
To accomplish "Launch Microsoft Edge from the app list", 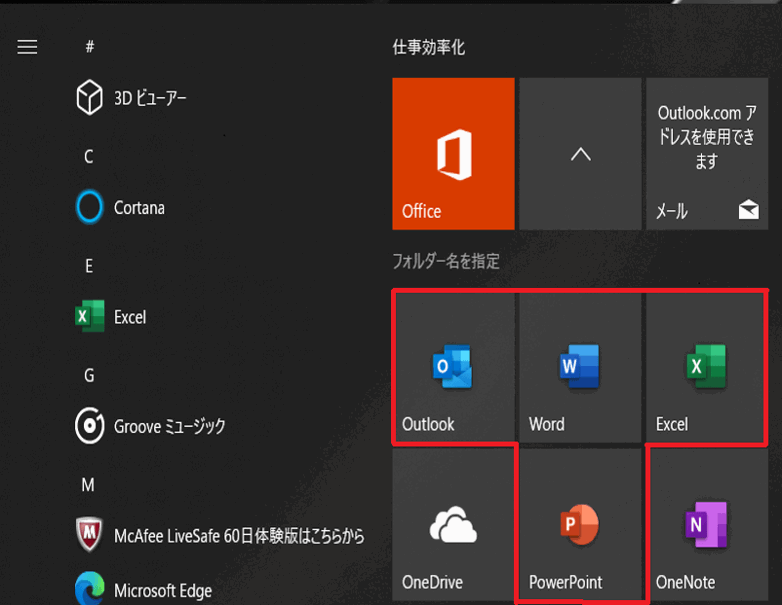I will click(143, 590).
